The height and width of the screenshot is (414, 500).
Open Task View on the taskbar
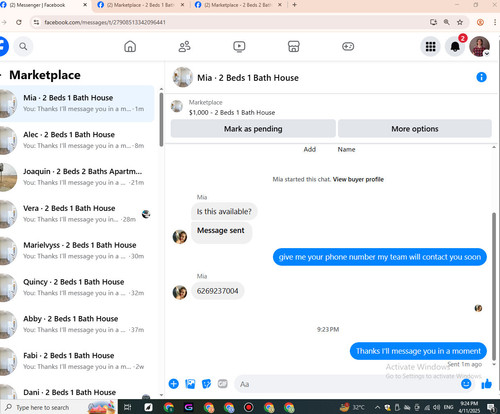point(127,407)
